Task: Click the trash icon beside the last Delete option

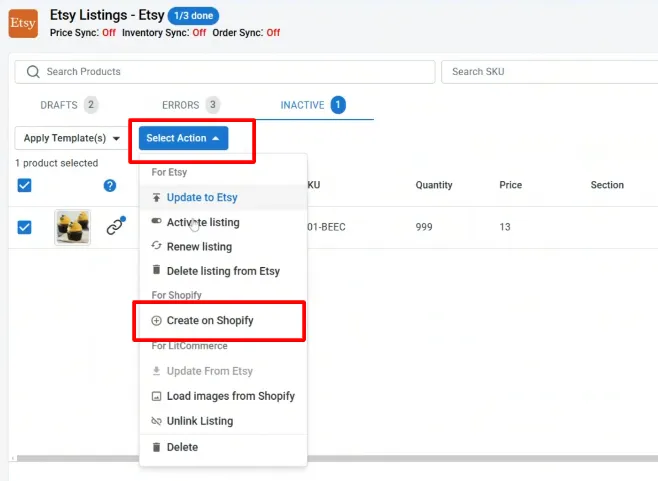Action: click(156, 447)
